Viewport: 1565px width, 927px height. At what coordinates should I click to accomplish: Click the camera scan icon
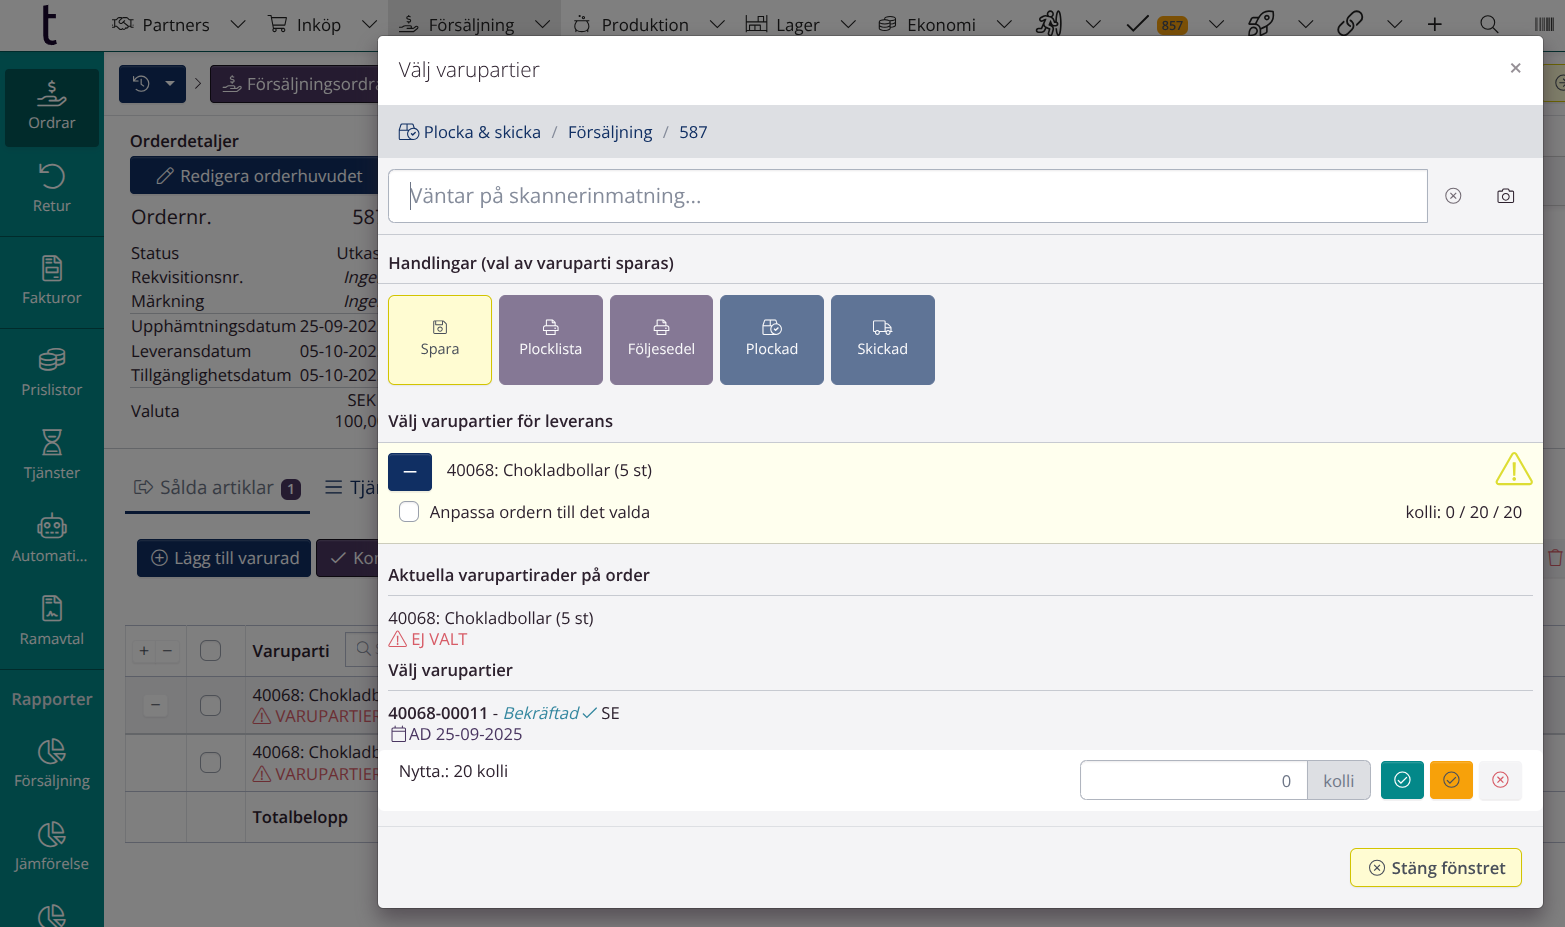[x=1505, y=196]
